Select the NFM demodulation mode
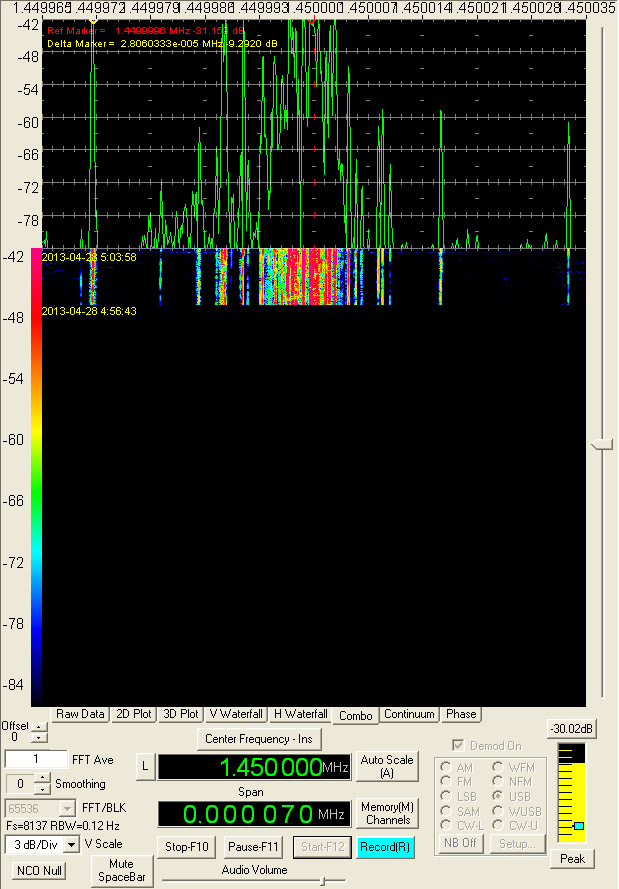The height and width of the screenshot is (889, 619). pyautogui.click(x=498, y=781)
